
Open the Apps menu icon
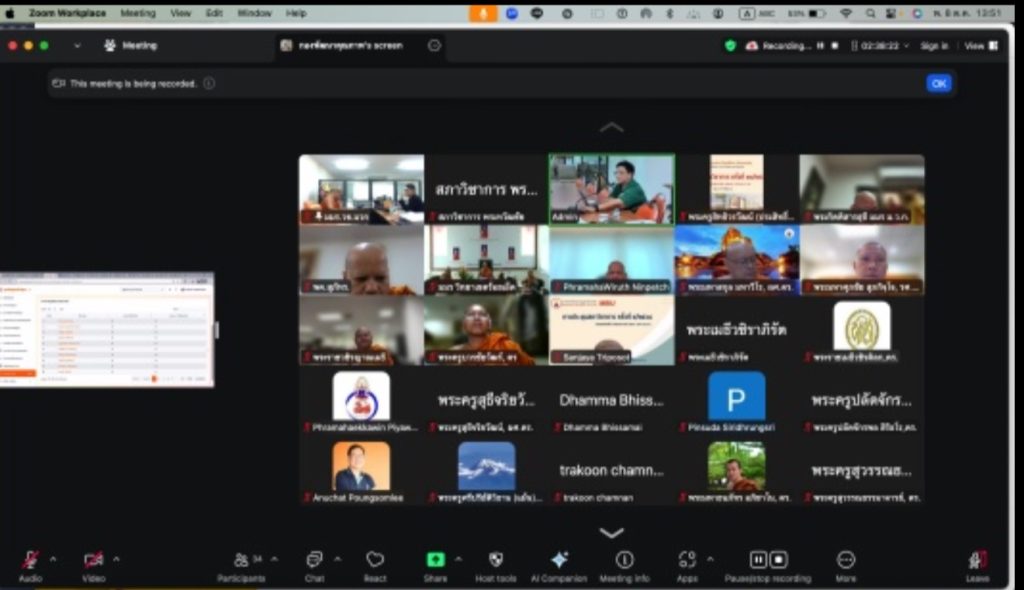coord(687,561)
